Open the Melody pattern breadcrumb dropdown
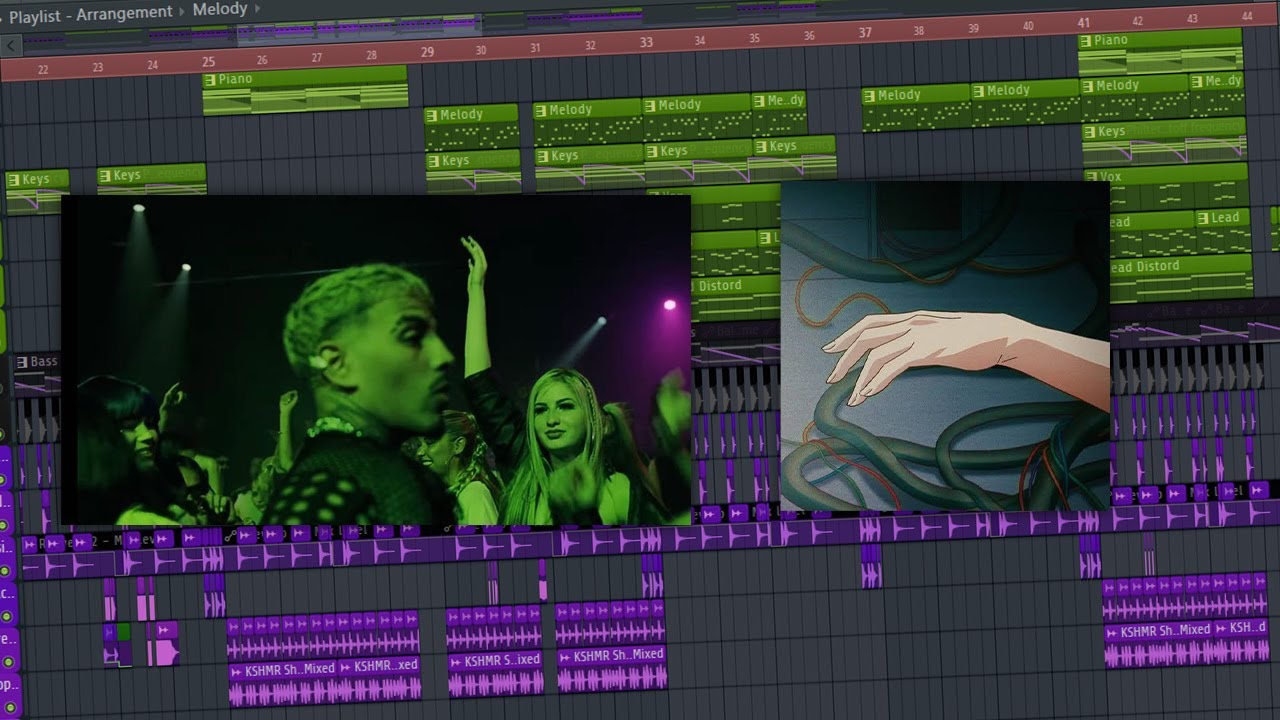This screenshot has width=1280, height=720. tap(219, 9)
